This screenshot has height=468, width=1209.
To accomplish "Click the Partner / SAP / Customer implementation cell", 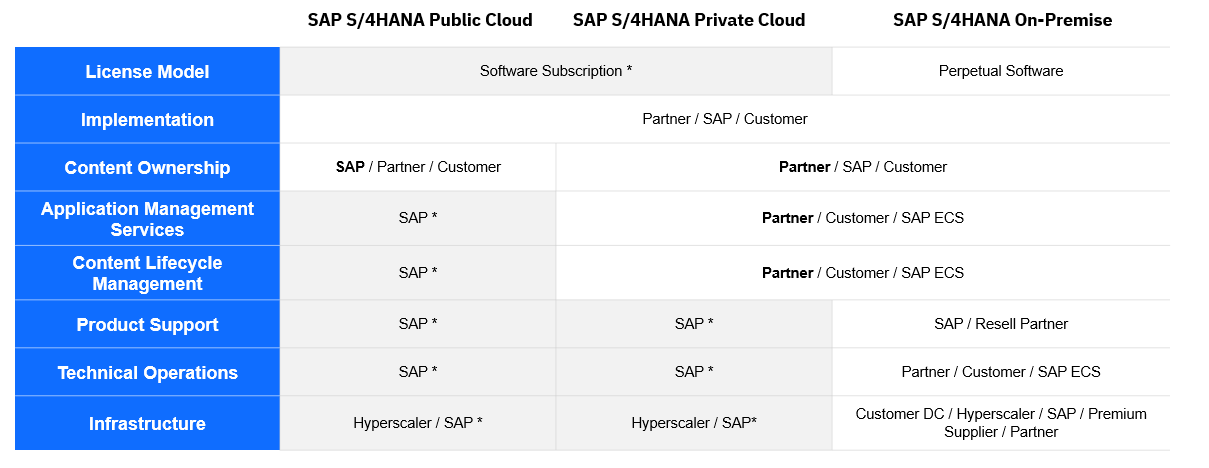I will 725,119.
